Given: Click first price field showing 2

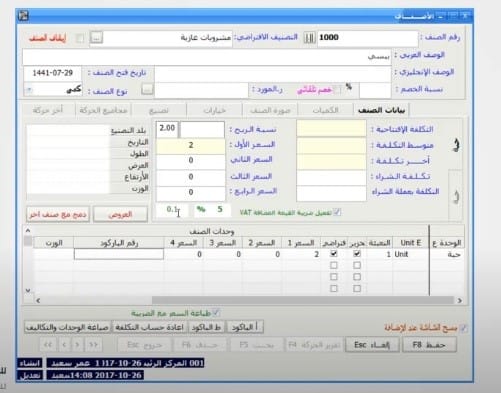Looking at the screenshot, I should (190, 145).
